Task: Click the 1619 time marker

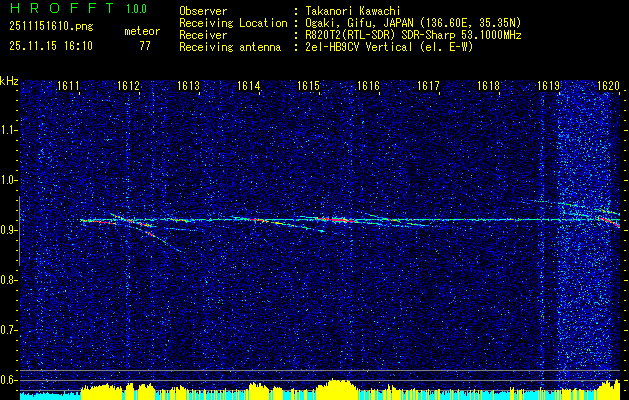Action: (x=548, y=86)
